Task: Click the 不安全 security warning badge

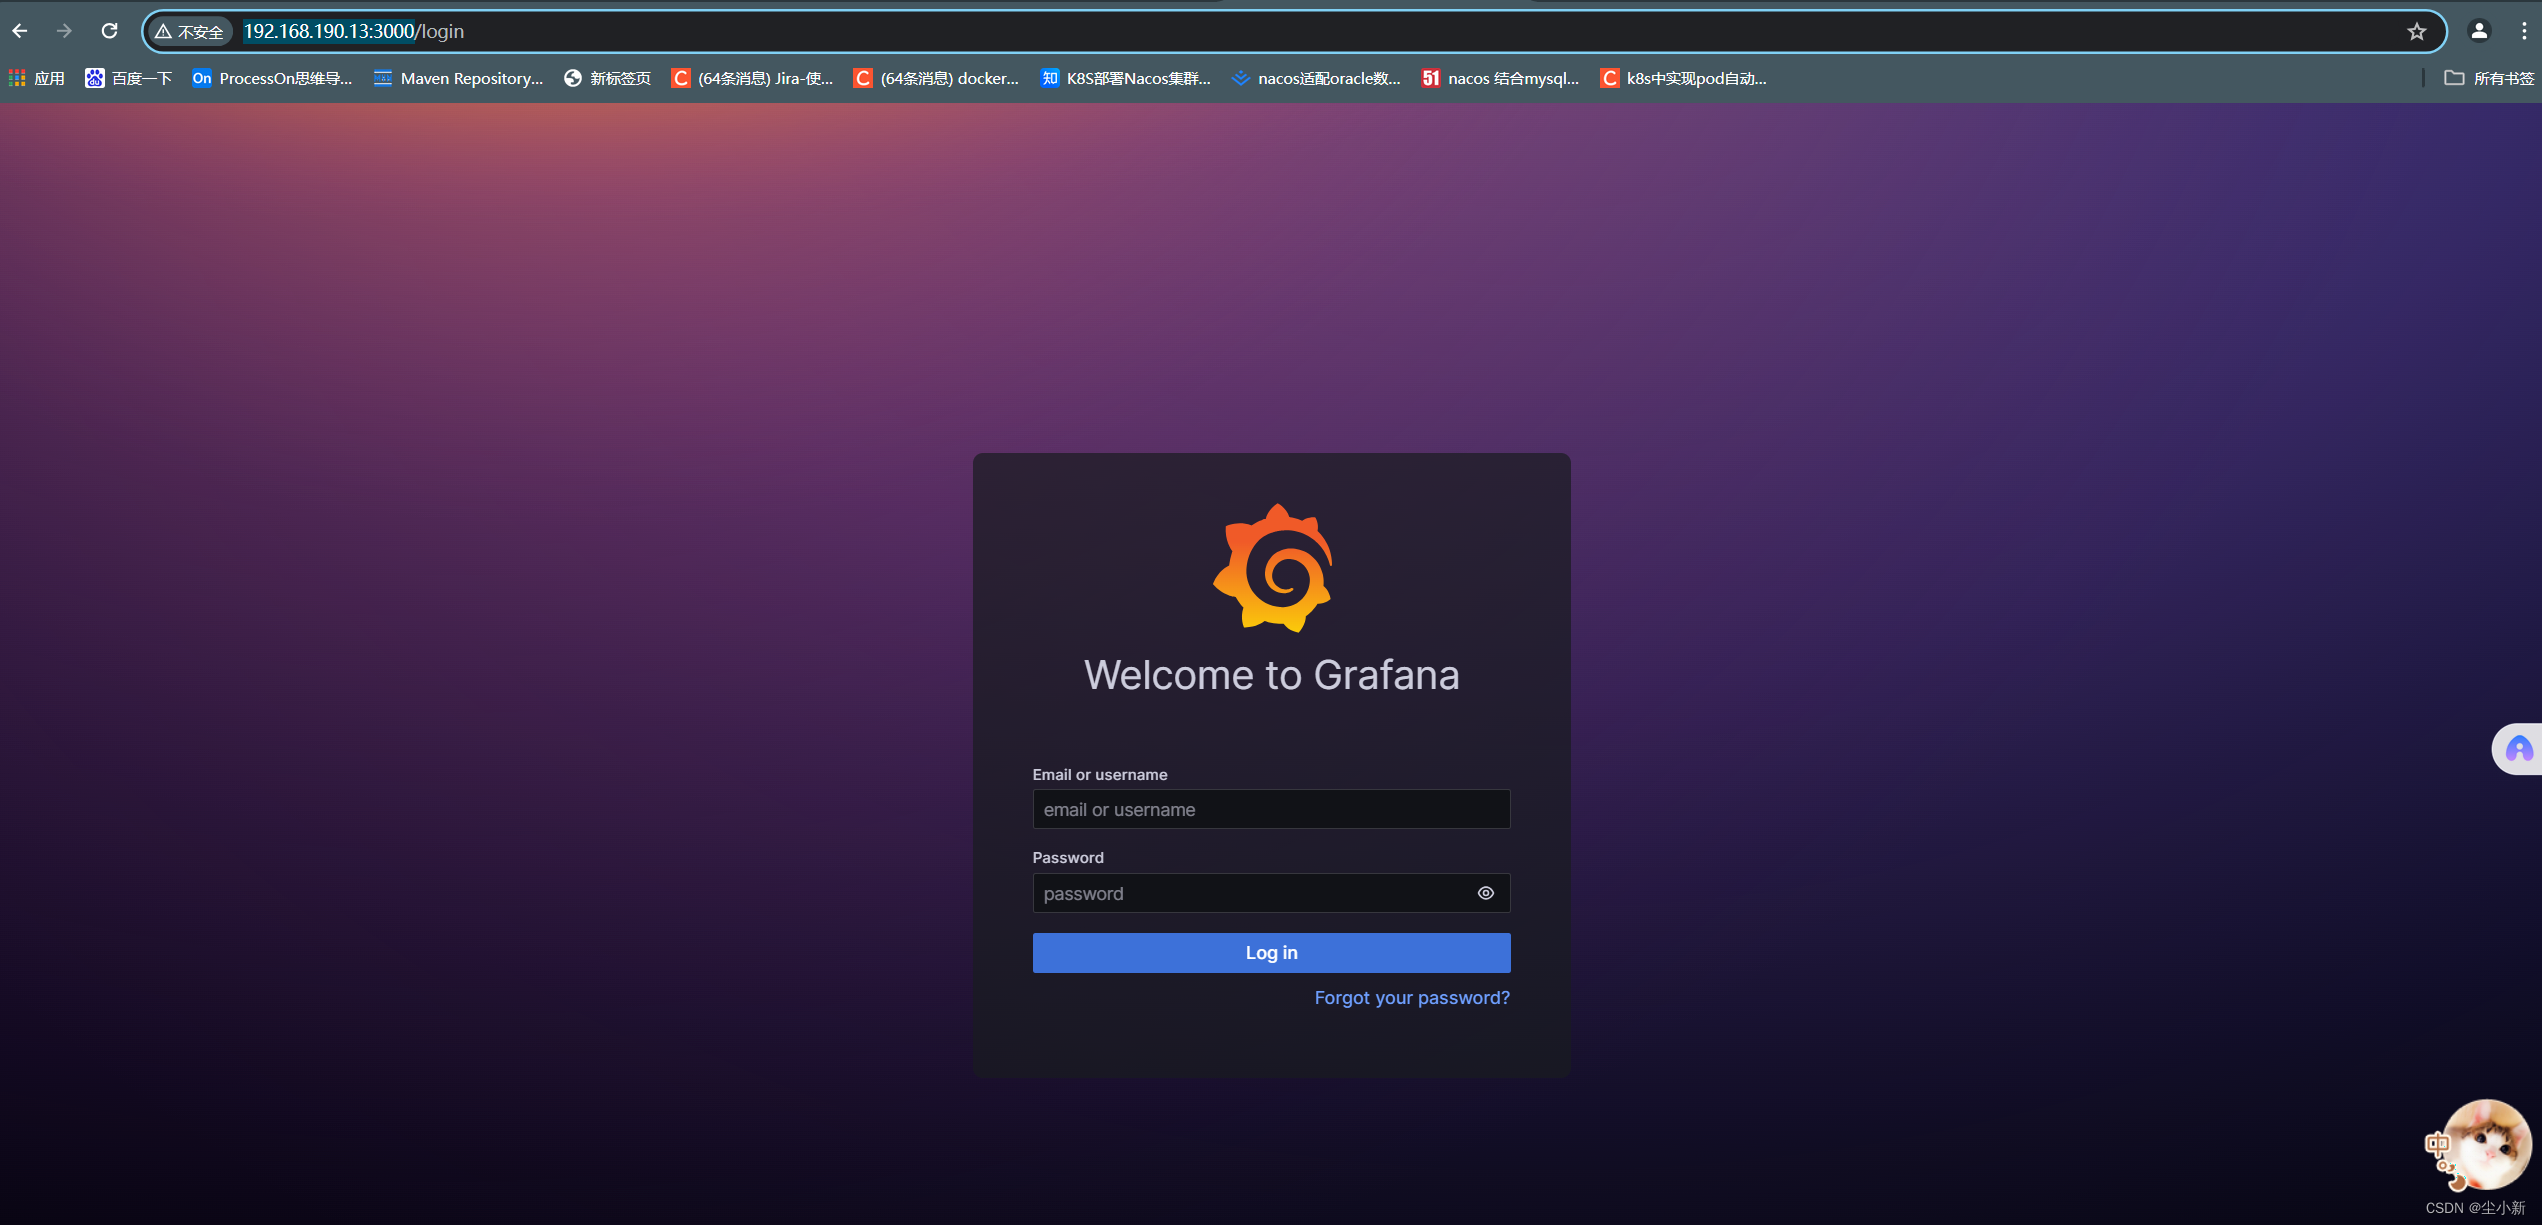Action: [x=190, y=32]
